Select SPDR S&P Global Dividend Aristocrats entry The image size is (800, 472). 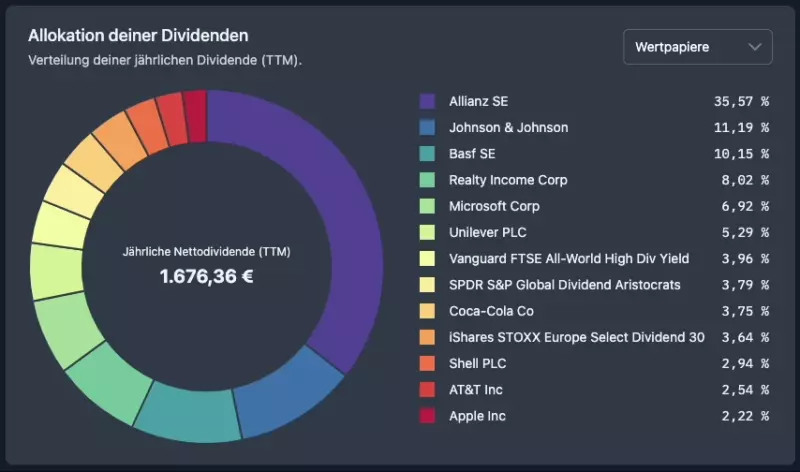(564, 285)
